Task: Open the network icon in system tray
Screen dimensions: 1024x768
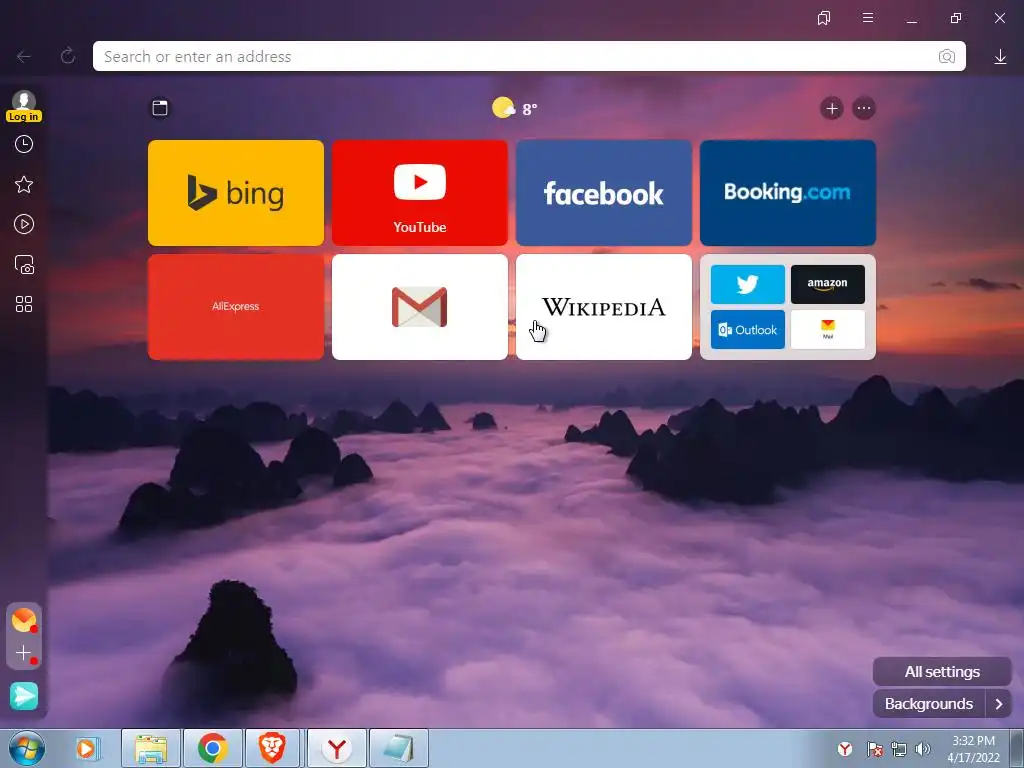Action: tap(899, 749)
